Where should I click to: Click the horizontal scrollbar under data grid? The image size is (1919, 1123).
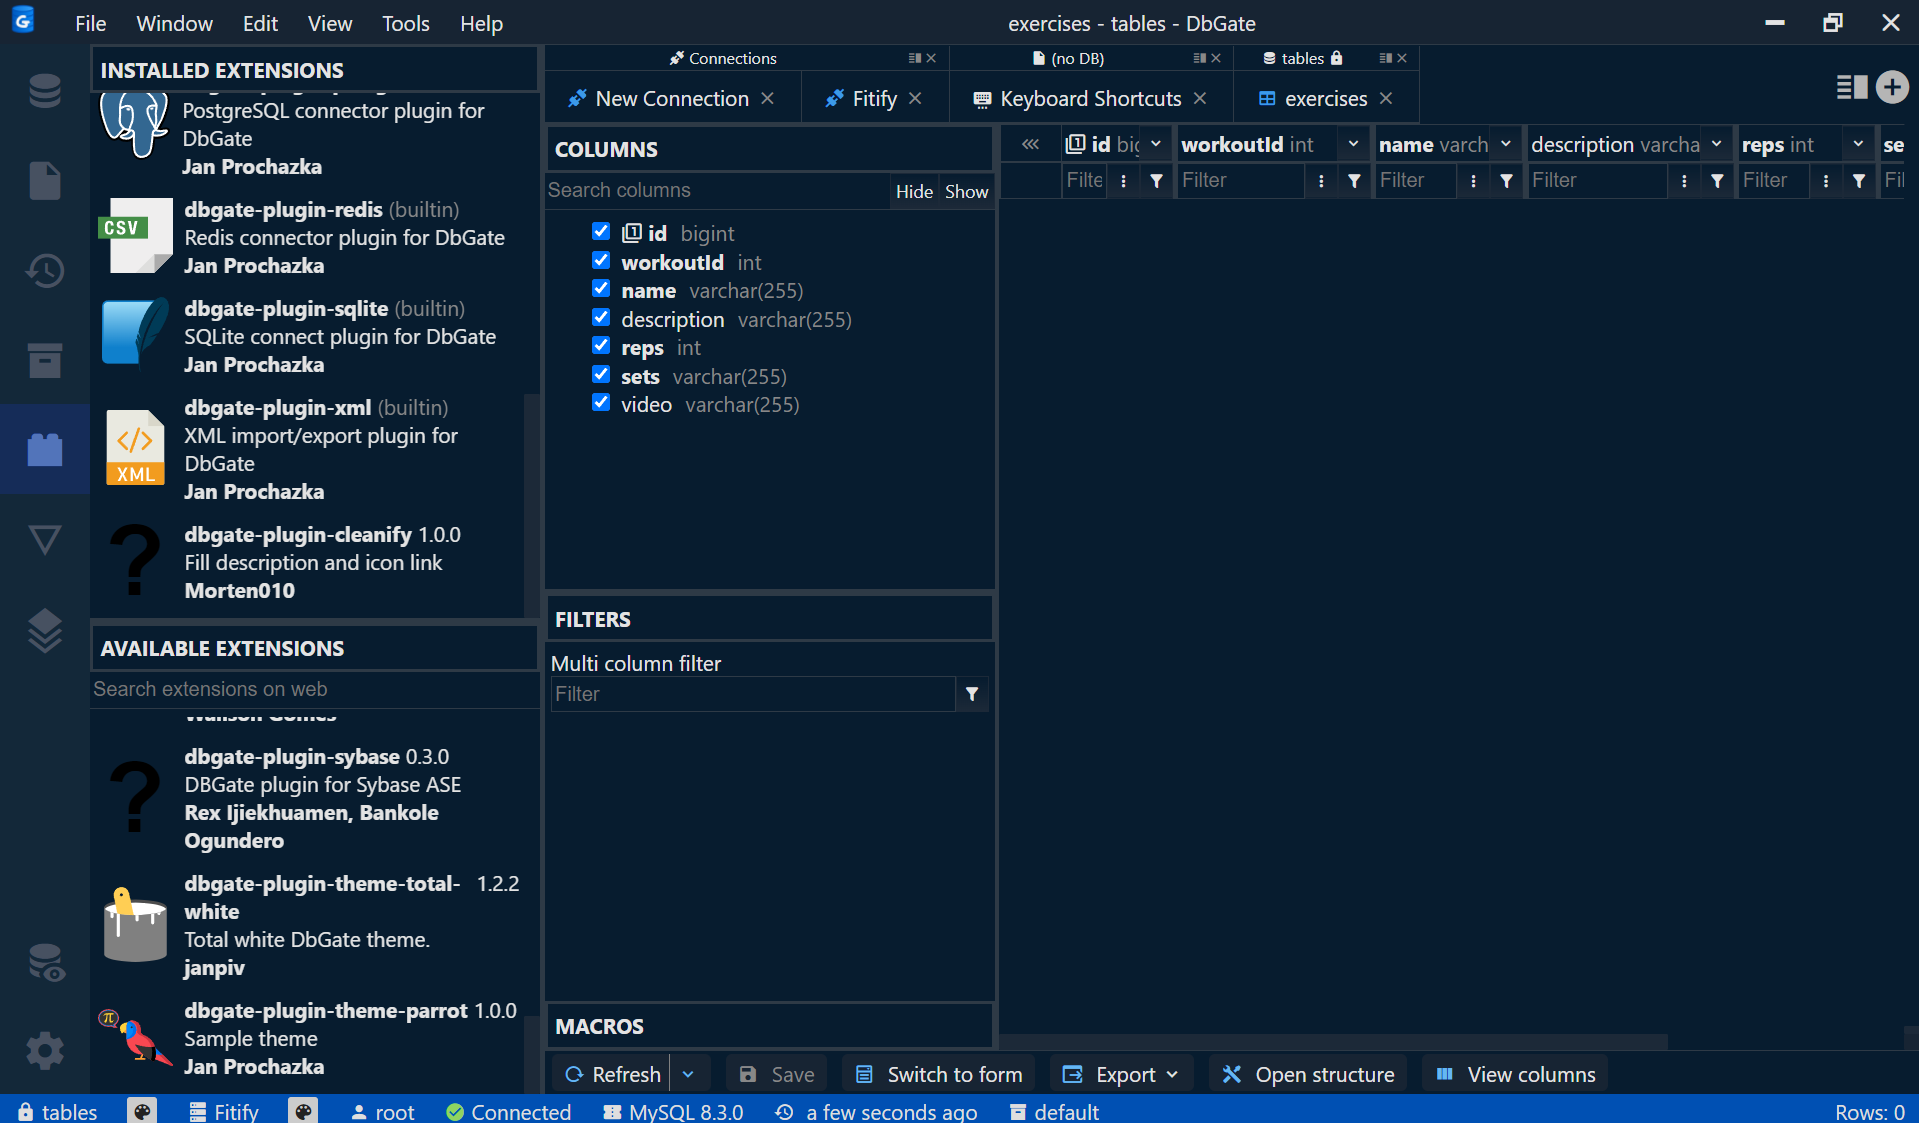1334,1041
